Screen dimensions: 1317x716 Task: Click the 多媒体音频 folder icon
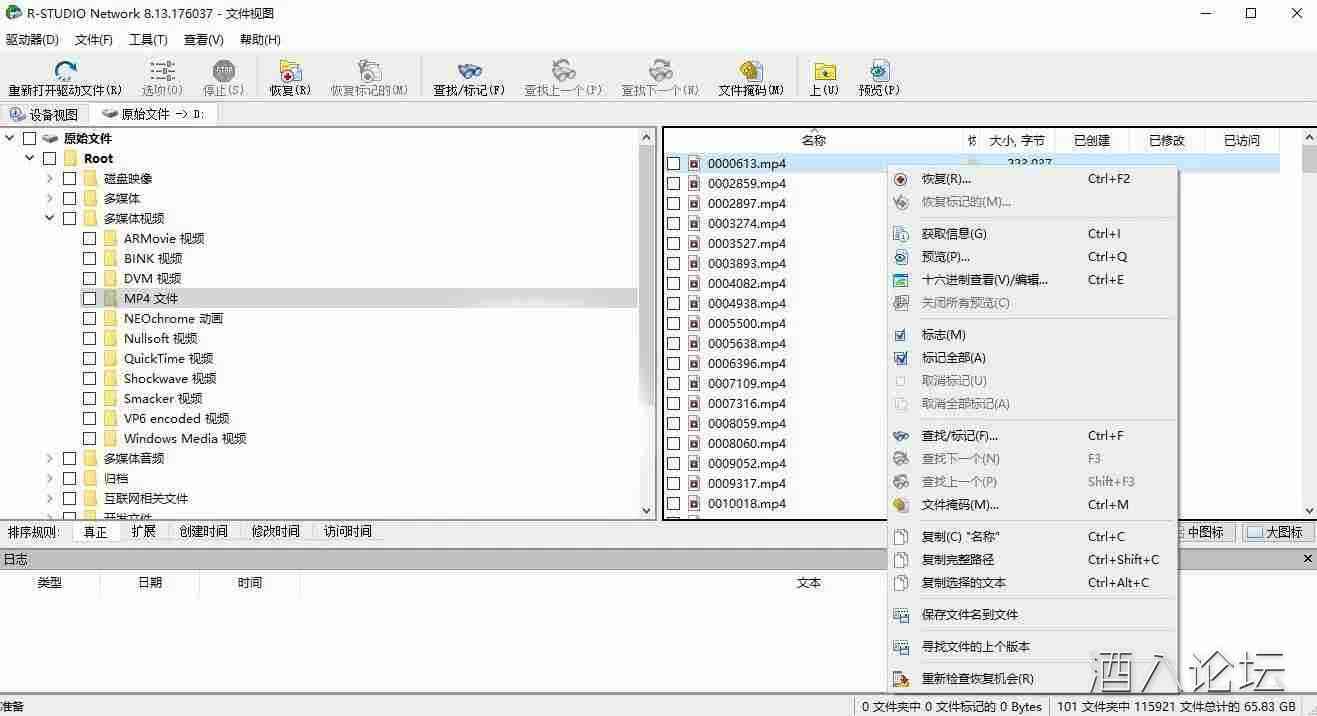(x=91, y=458)
